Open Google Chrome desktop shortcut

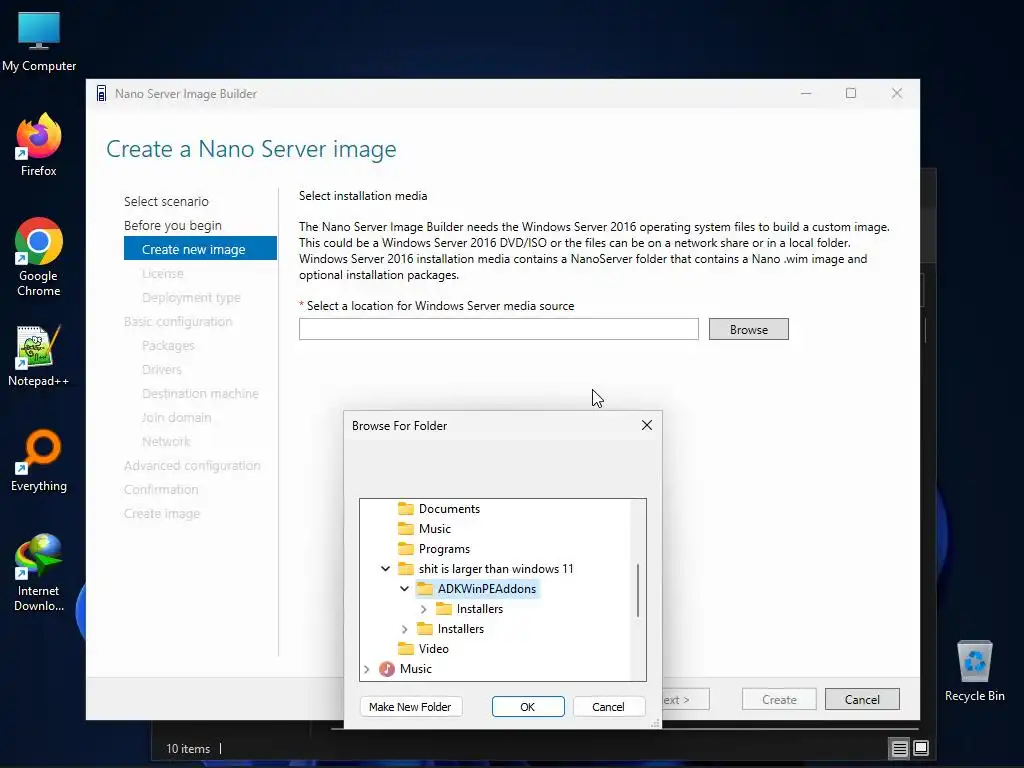pyautogui.click(x=39, y=257)
